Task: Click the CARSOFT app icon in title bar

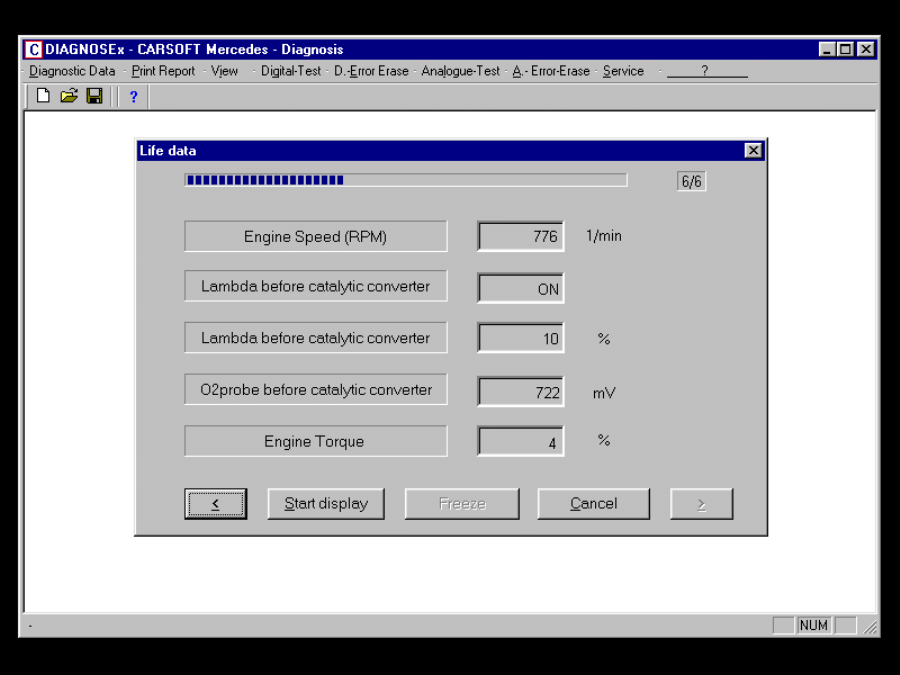Action: tap(33, 49)
